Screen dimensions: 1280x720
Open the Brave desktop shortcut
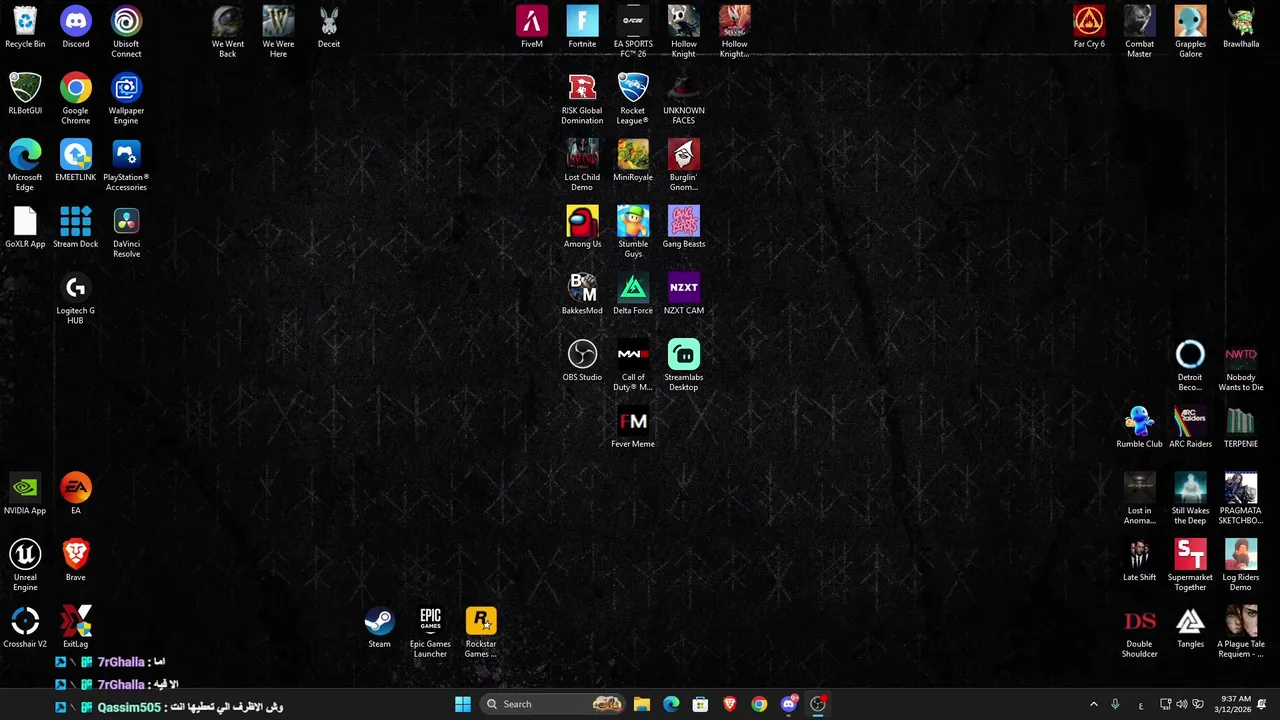coord(76,561)
